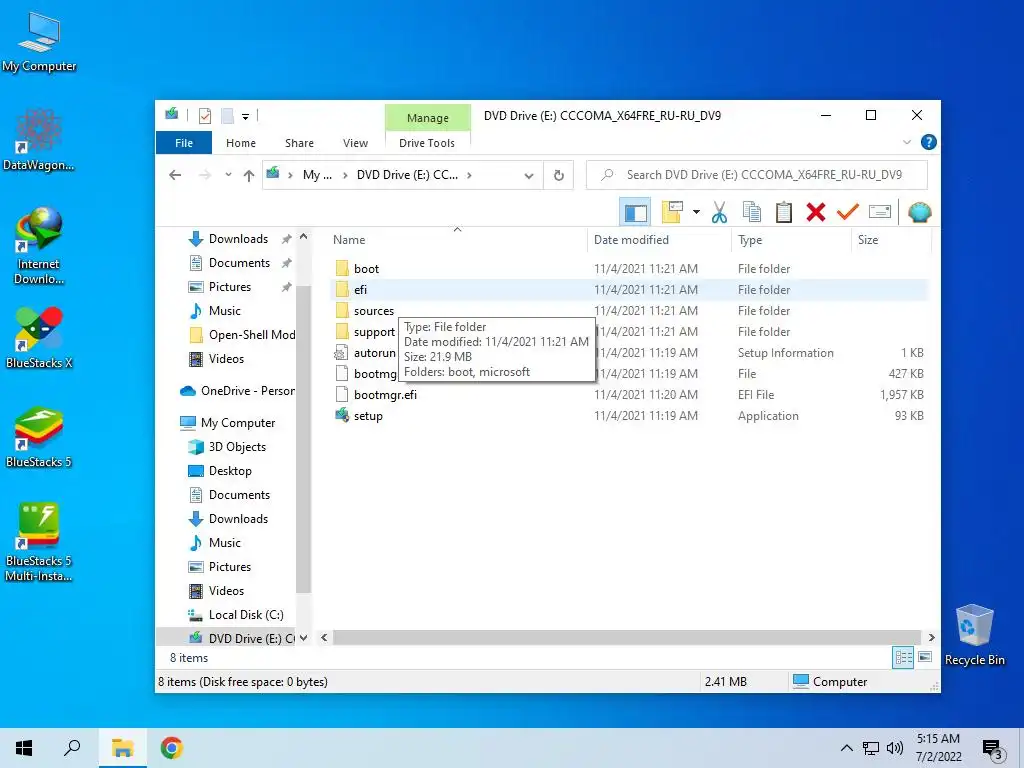This screenshot has width=1024, height=768.
Task: Click the preview pane toggle toolbar icon
Action: pyautogui.click(x=635, y=212)
